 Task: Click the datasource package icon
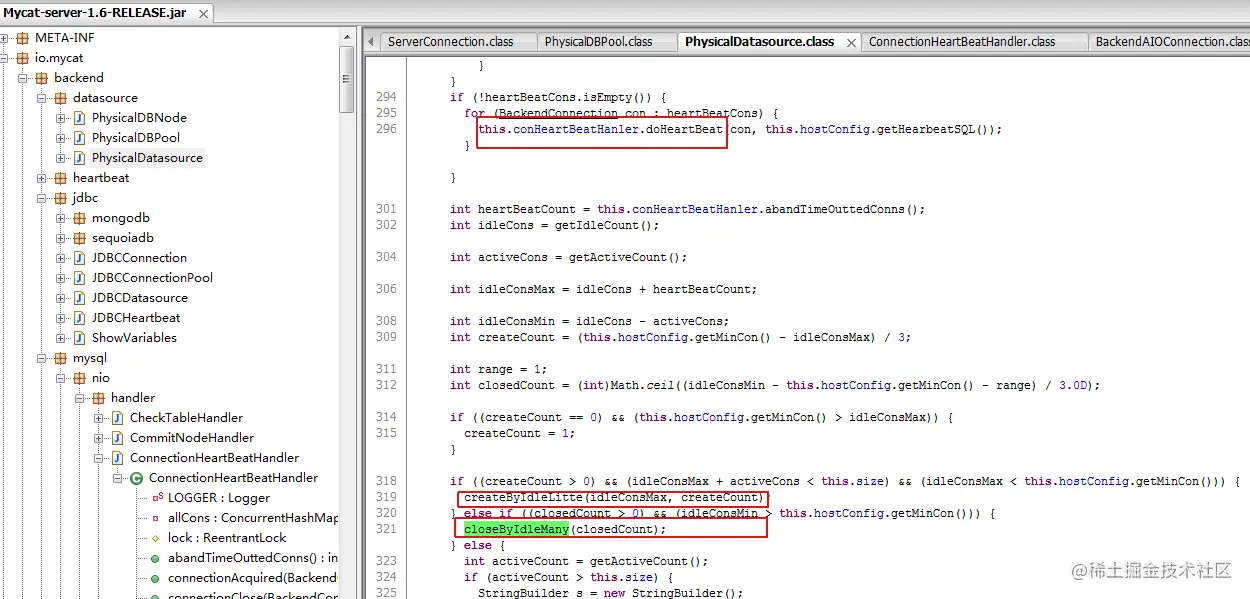pyautogui.click(x=60, y=98)
